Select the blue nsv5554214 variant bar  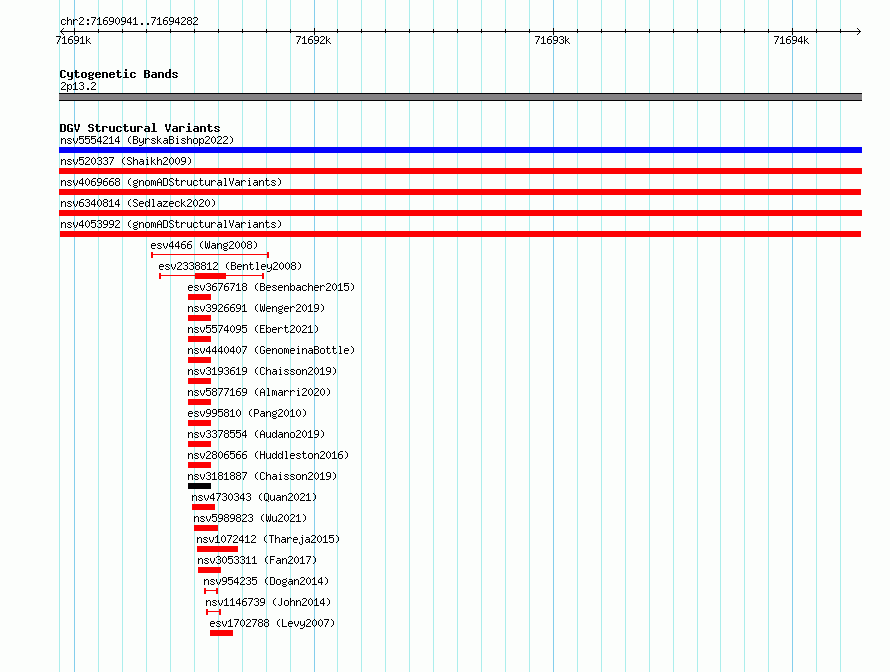pyautogui.click(x=460, y=150)
